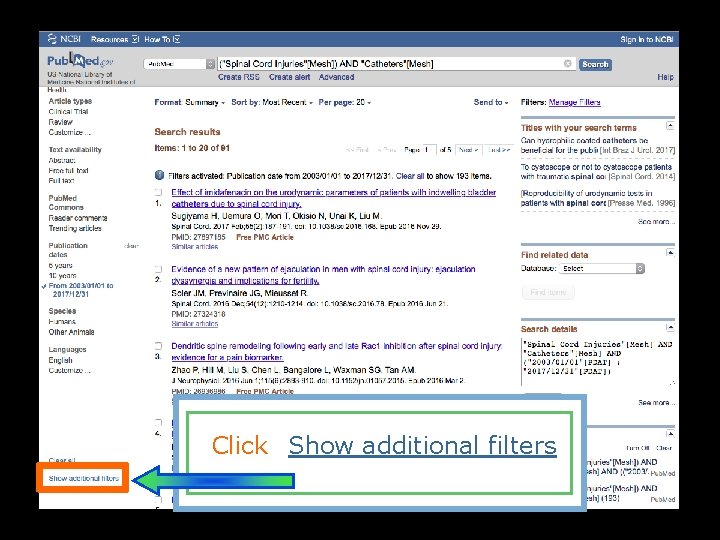Filter by English language

61,360
